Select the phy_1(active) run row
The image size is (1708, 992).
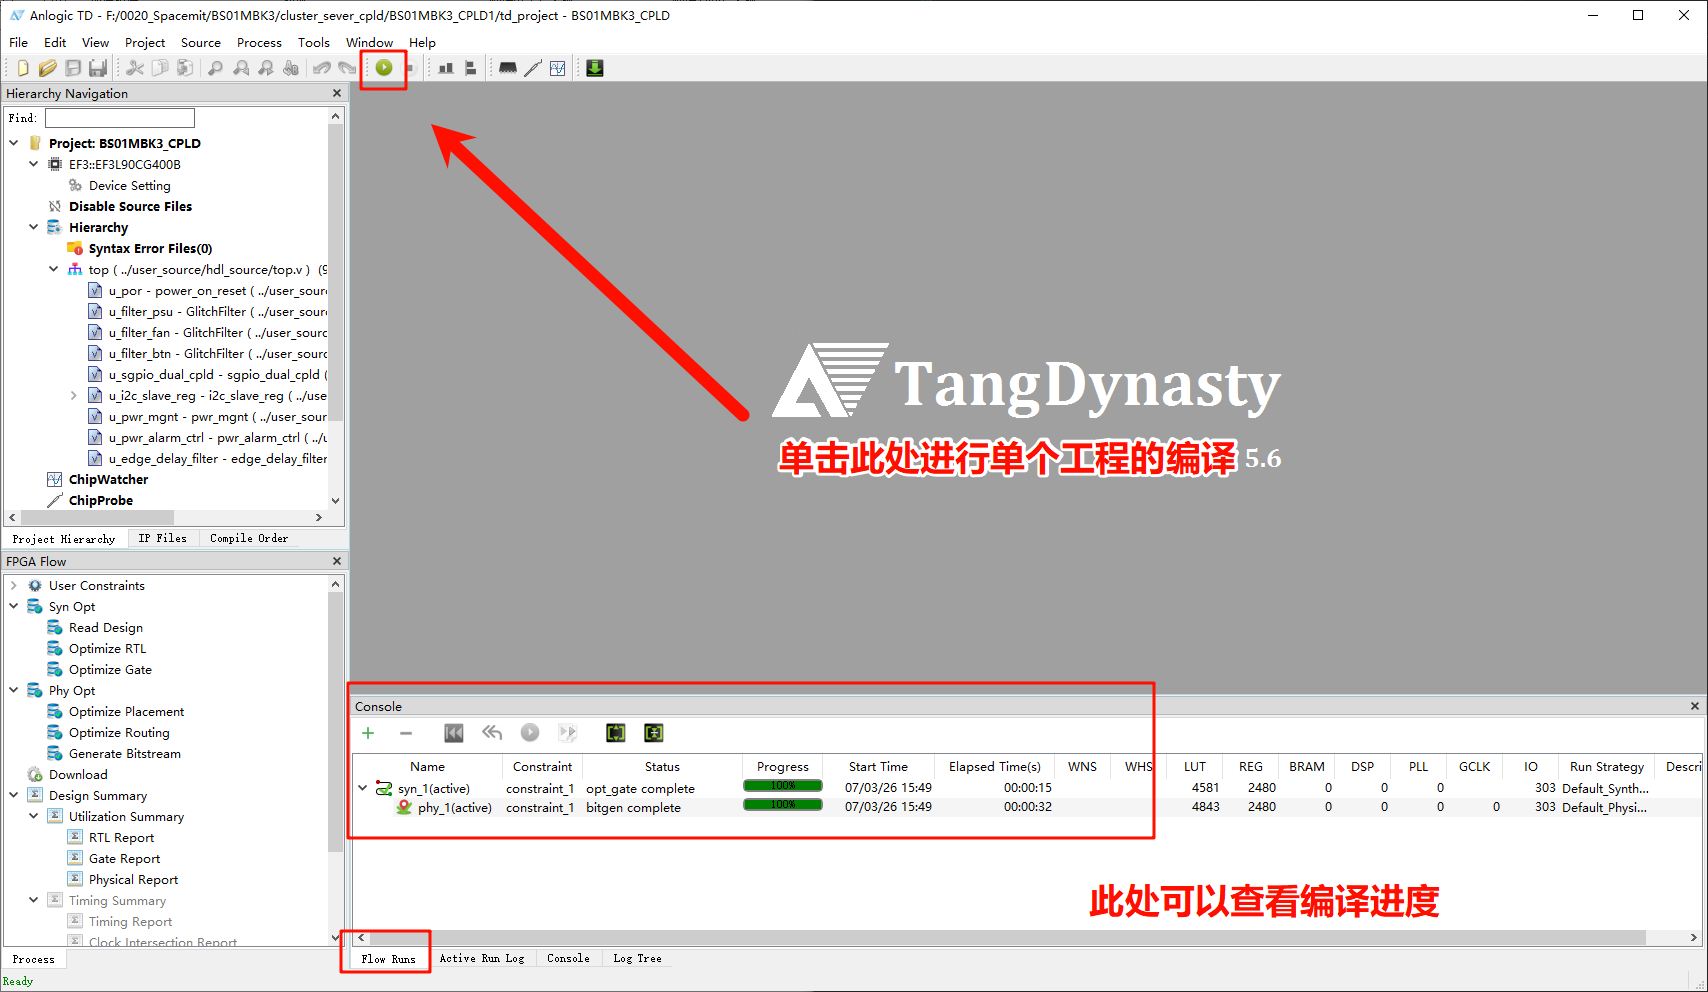coord(1028,807)
